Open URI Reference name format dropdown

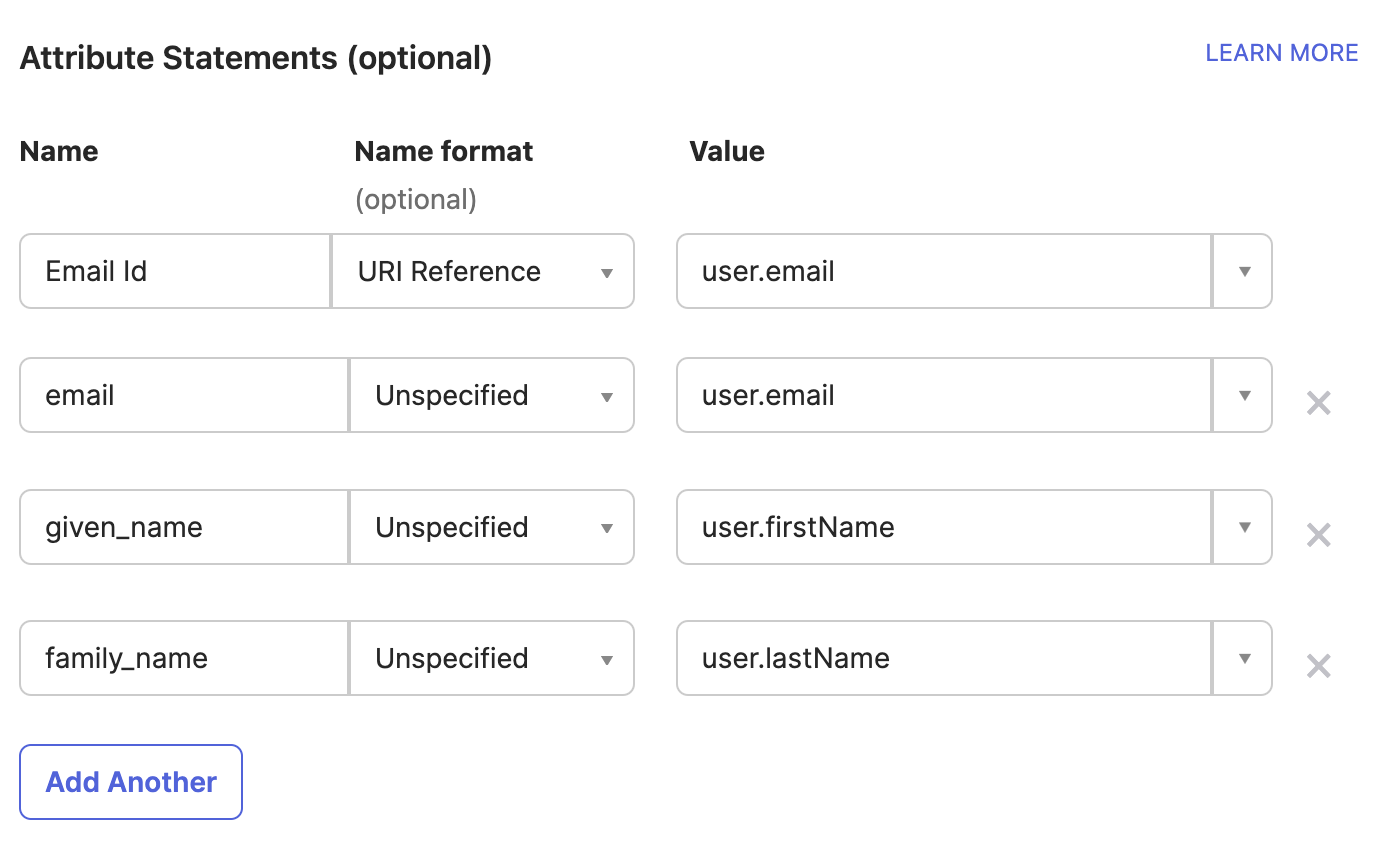[x=483, y=271]
